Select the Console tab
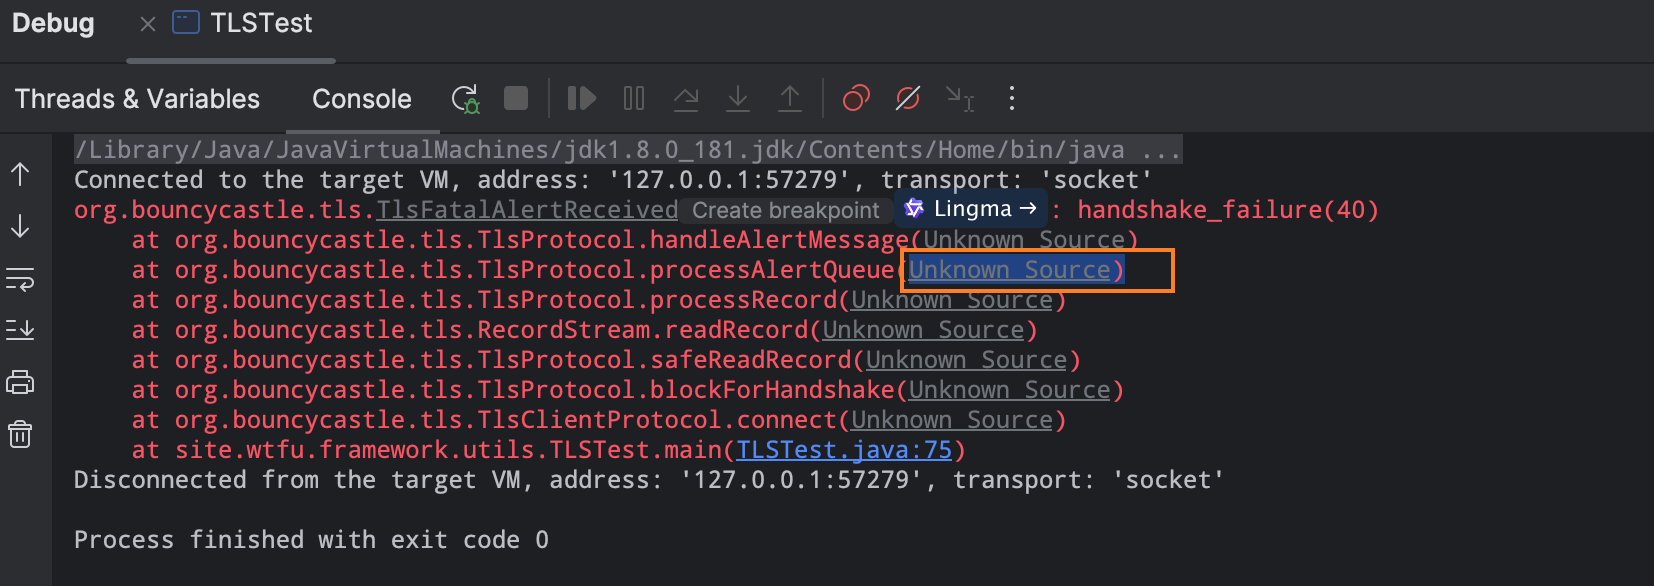The image size is (1654, 586). [361, 99]
